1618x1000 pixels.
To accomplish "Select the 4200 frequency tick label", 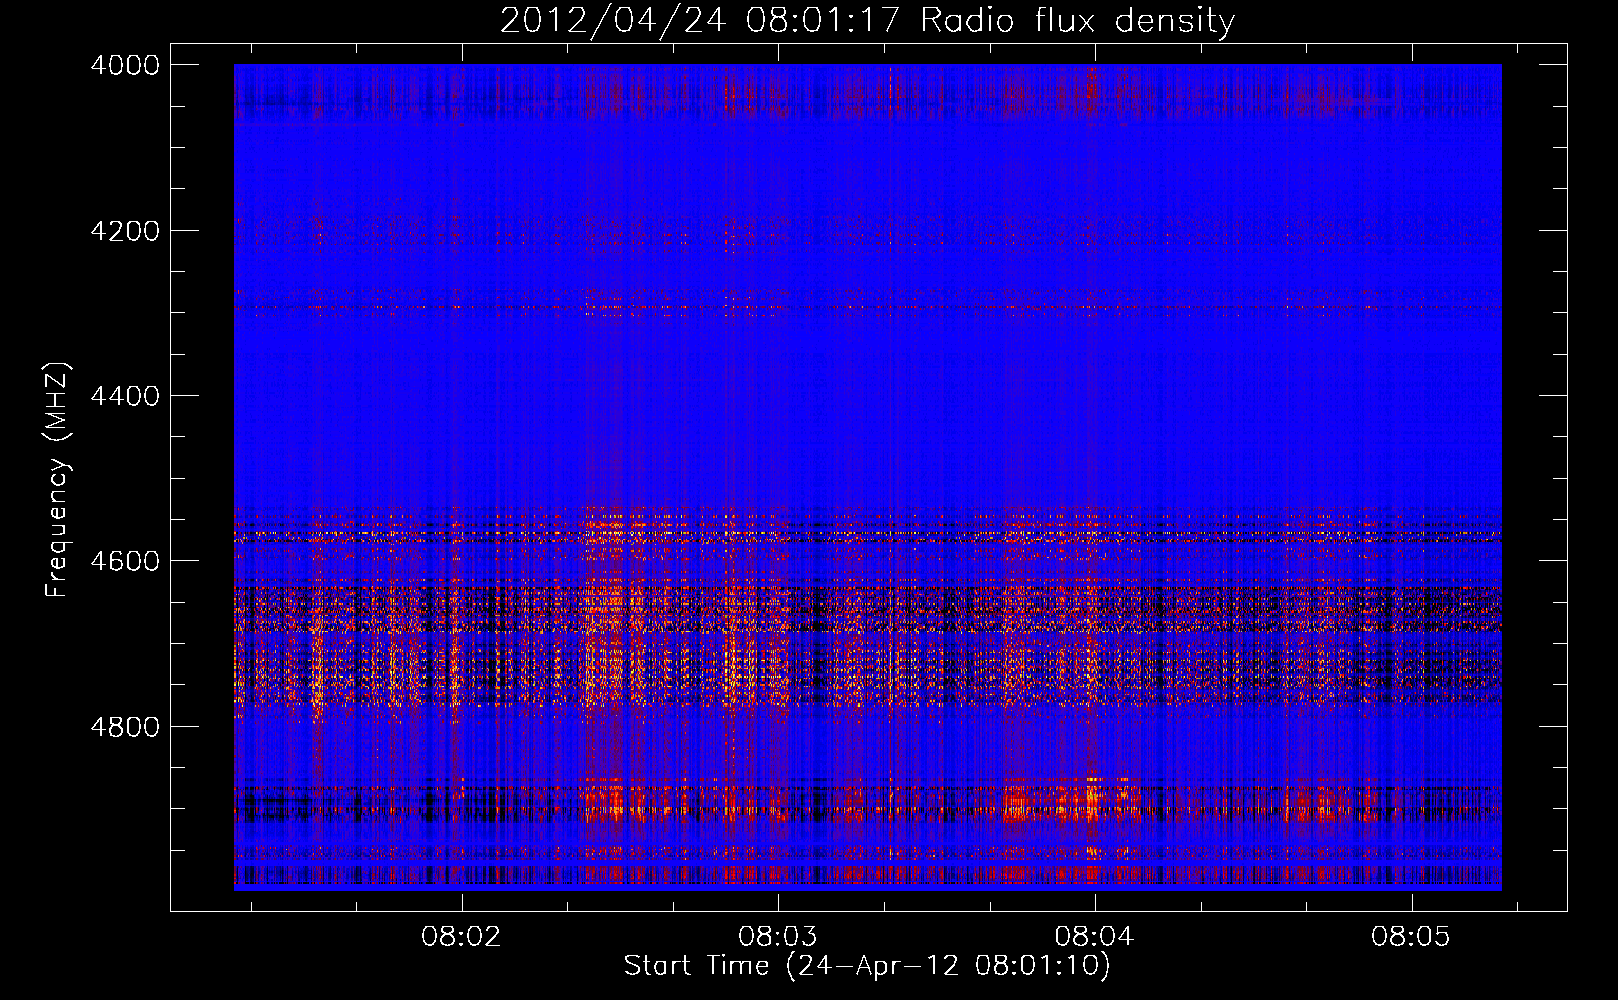I will click(125, 231).
